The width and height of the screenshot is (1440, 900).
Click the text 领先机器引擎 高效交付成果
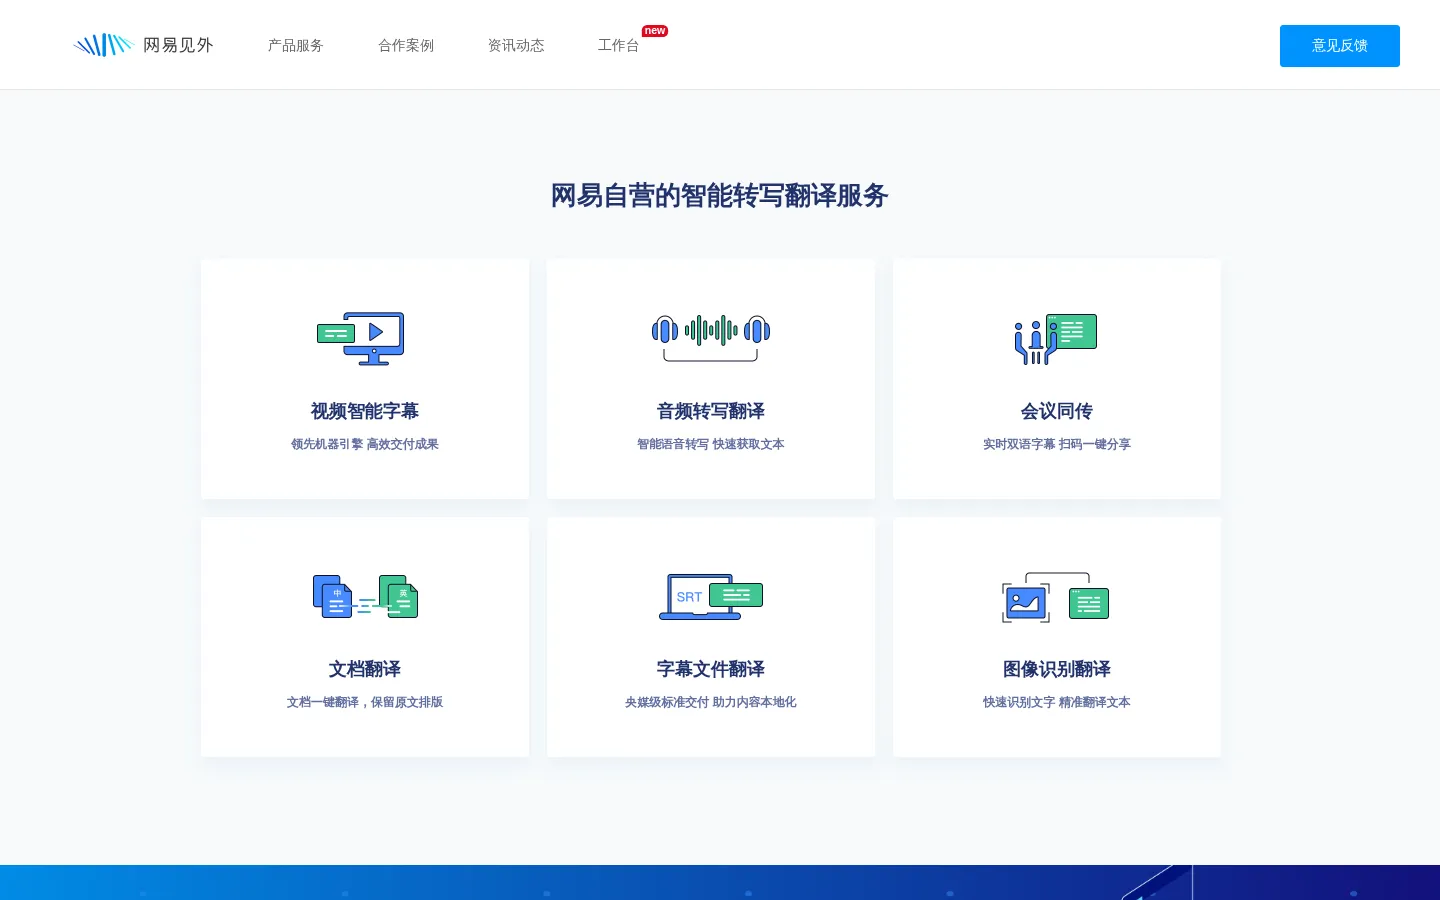coord(365,444)
